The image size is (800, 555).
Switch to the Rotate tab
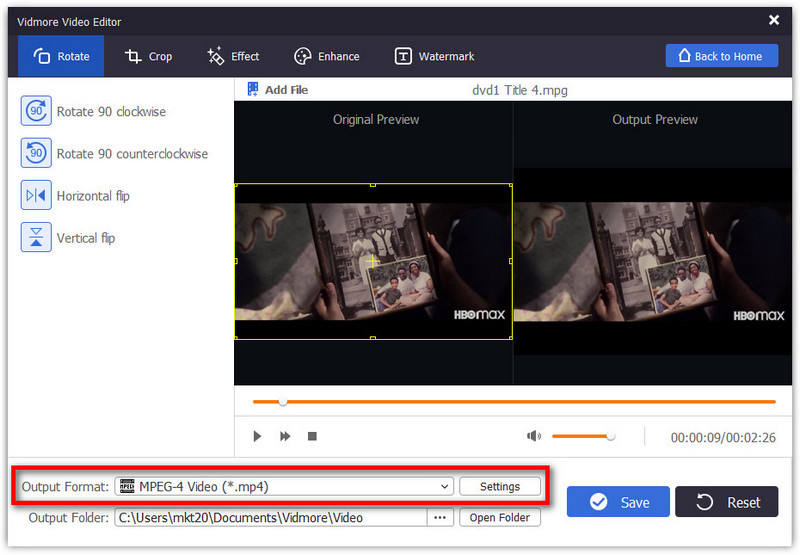(61, 56)
